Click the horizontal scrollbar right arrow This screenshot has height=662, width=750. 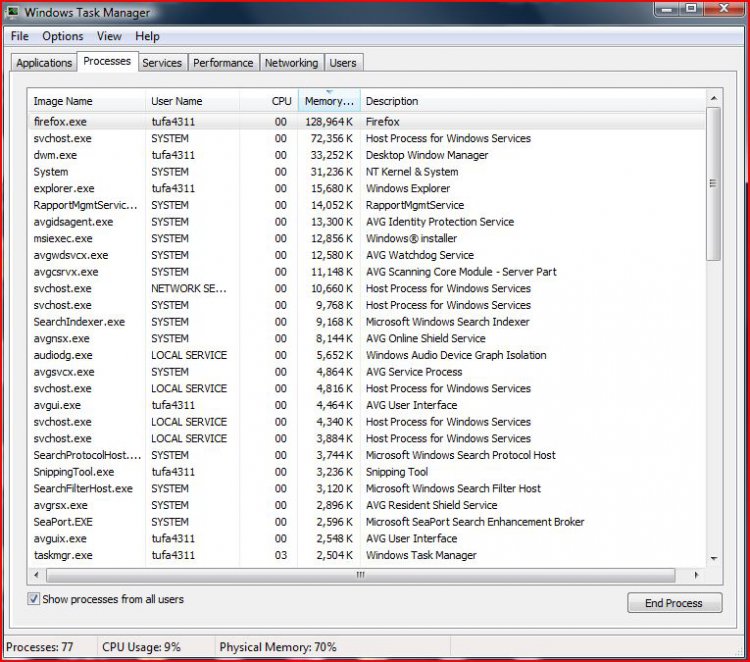tap(696, 574)
